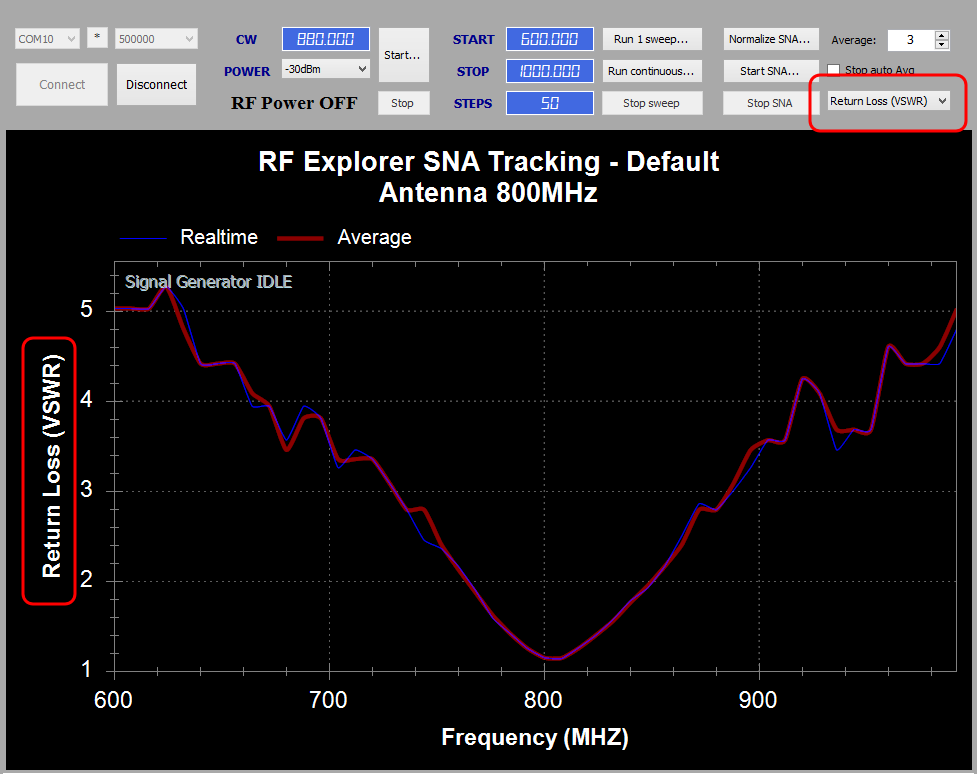Click the 600 frequency axis tick label
The width and height of the screenshot is (977, 774).
tap(113, 700)
